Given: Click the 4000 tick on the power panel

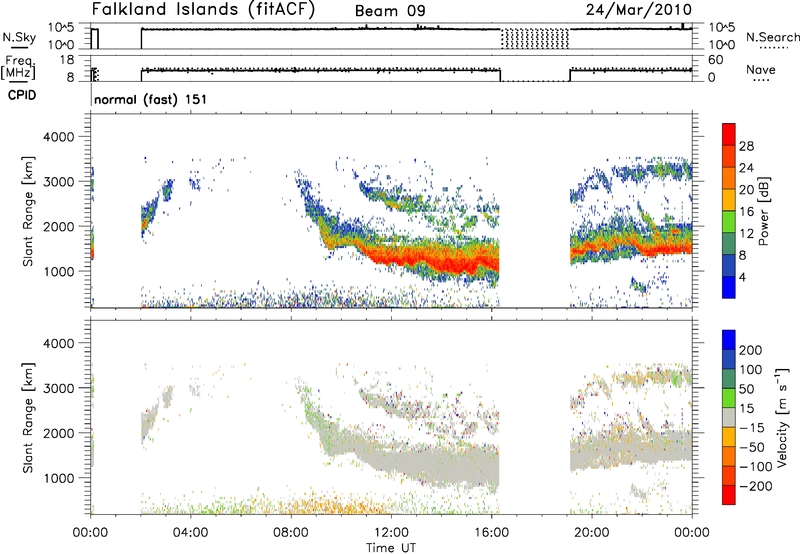Looking at the screenshot, I should 58,137.
